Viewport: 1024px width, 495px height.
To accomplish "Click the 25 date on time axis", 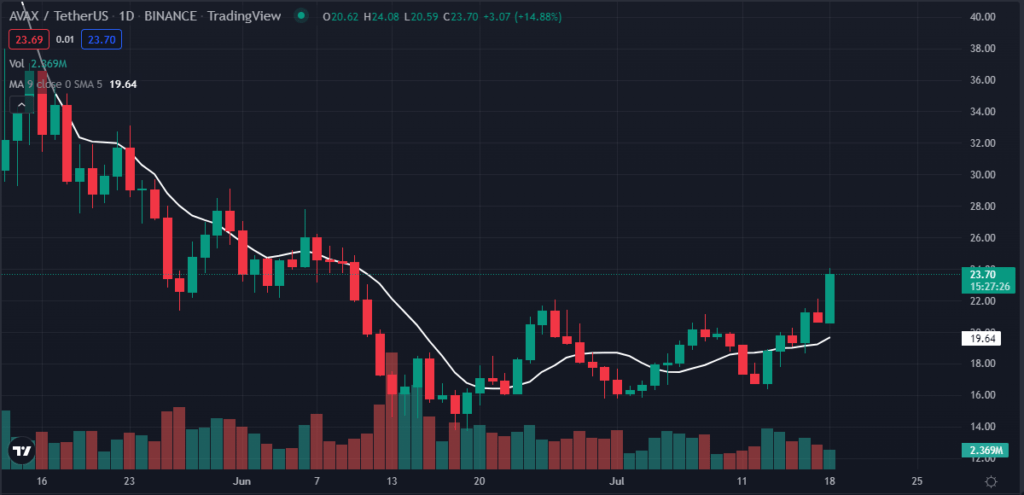I will coord(917,481).
